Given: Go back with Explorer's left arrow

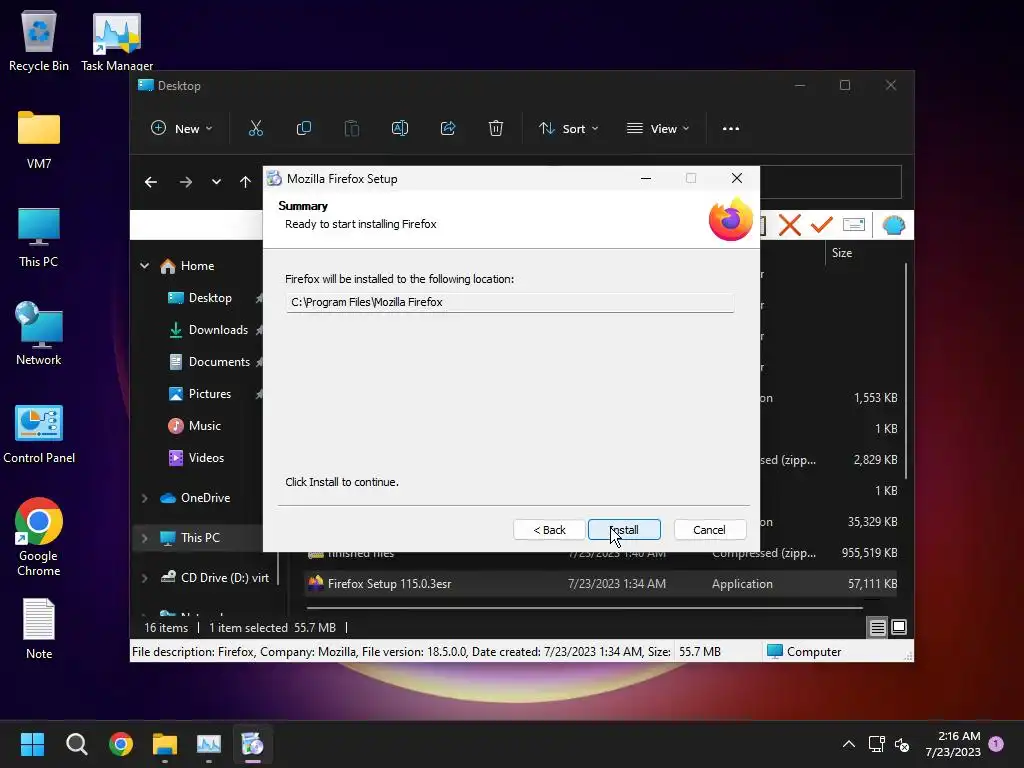Looking at the screenshot, I should pos(151,182).
